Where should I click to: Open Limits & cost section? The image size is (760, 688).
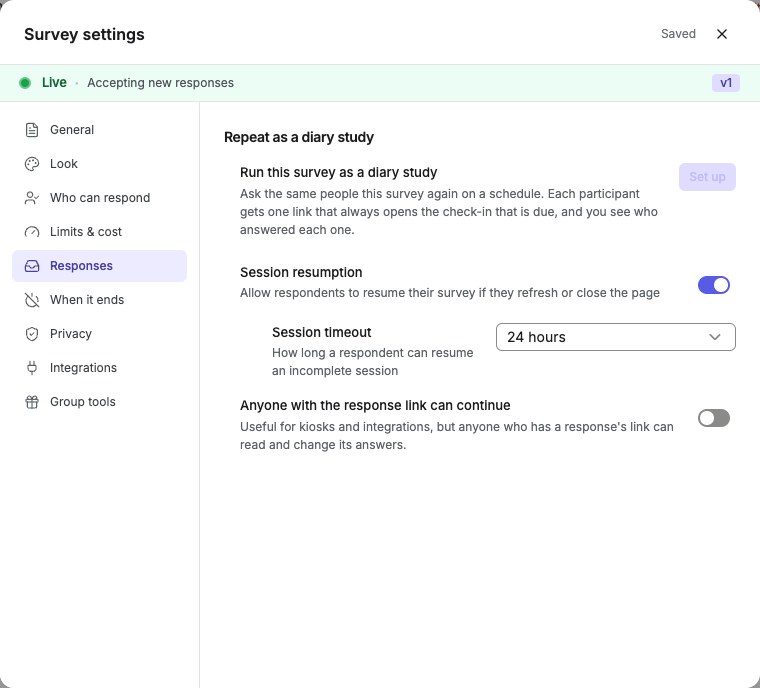(99, 232)
